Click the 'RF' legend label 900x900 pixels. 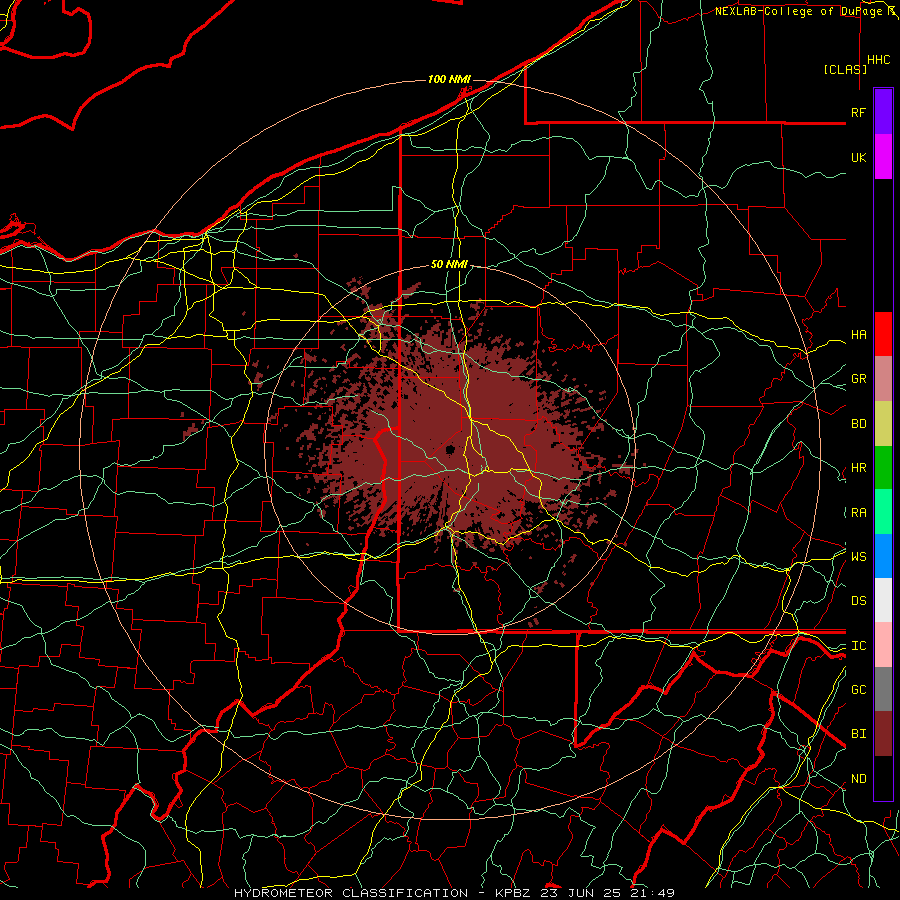pos(858,112)
